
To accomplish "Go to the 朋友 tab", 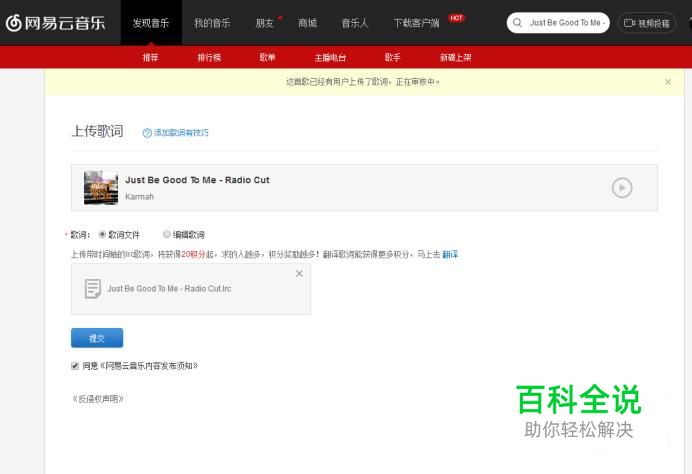I will (x=265, y=23).
